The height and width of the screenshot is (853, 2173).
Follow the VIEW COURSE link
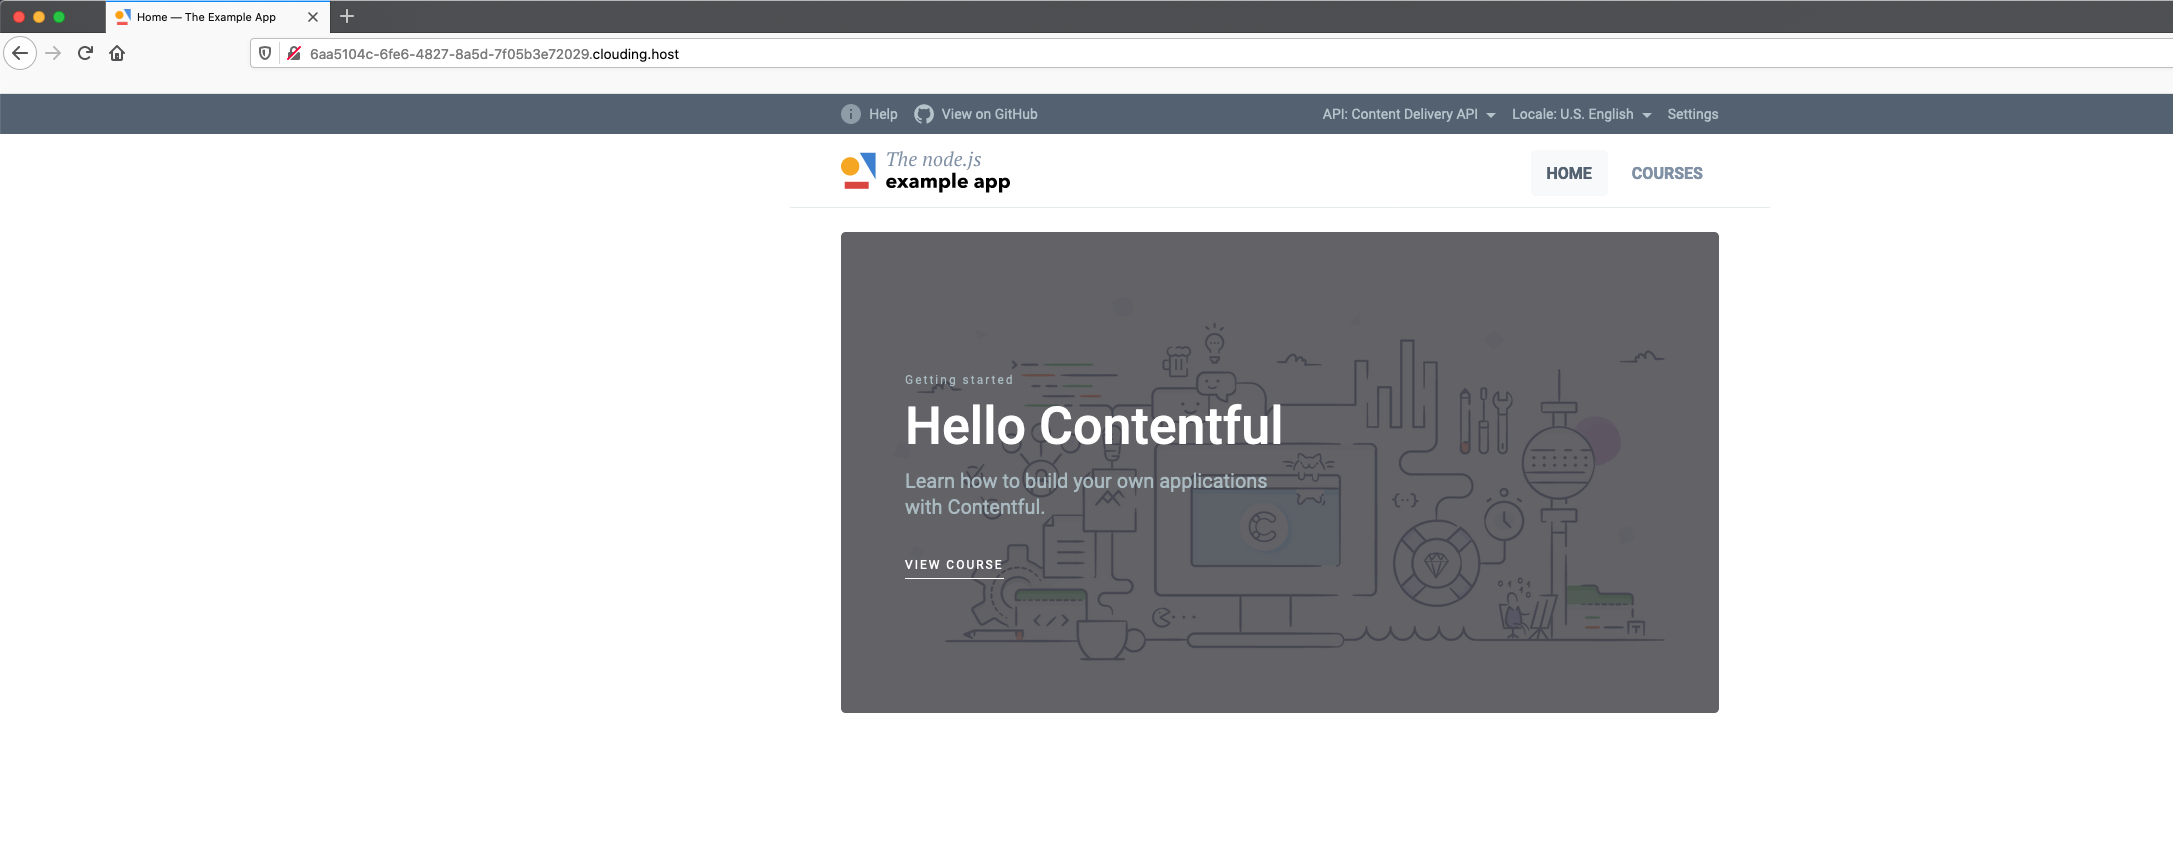pos(953,565)
